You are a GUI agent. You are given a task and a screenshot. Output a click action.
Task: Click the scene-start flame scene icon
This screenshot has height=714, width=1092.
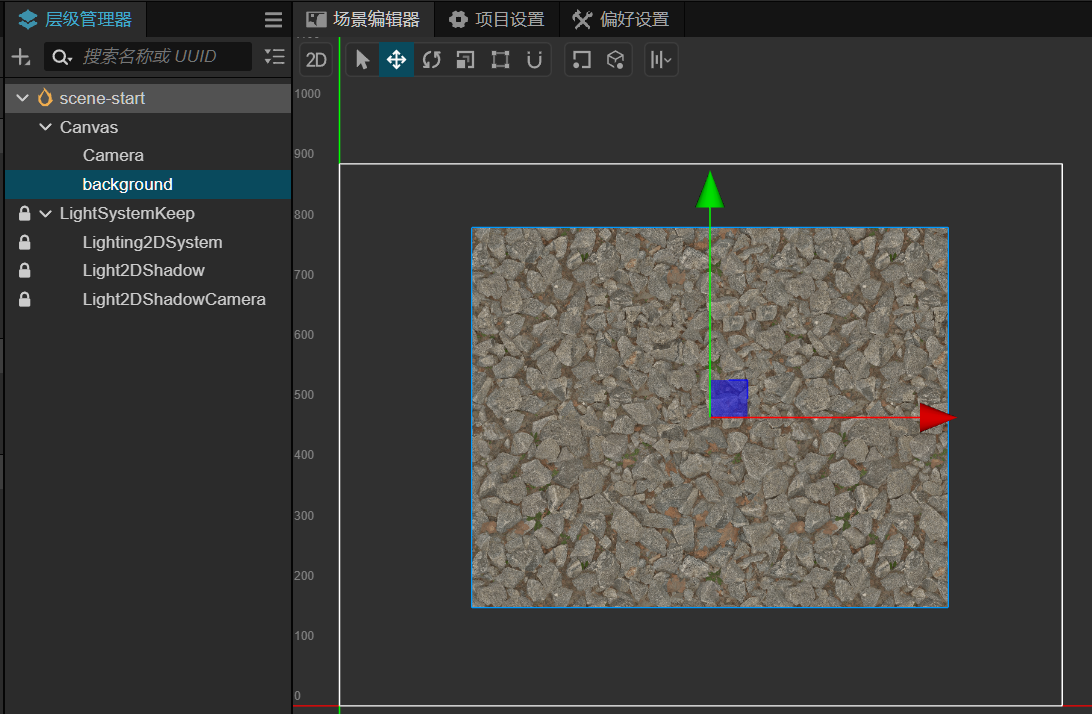(x=45, y=98)
